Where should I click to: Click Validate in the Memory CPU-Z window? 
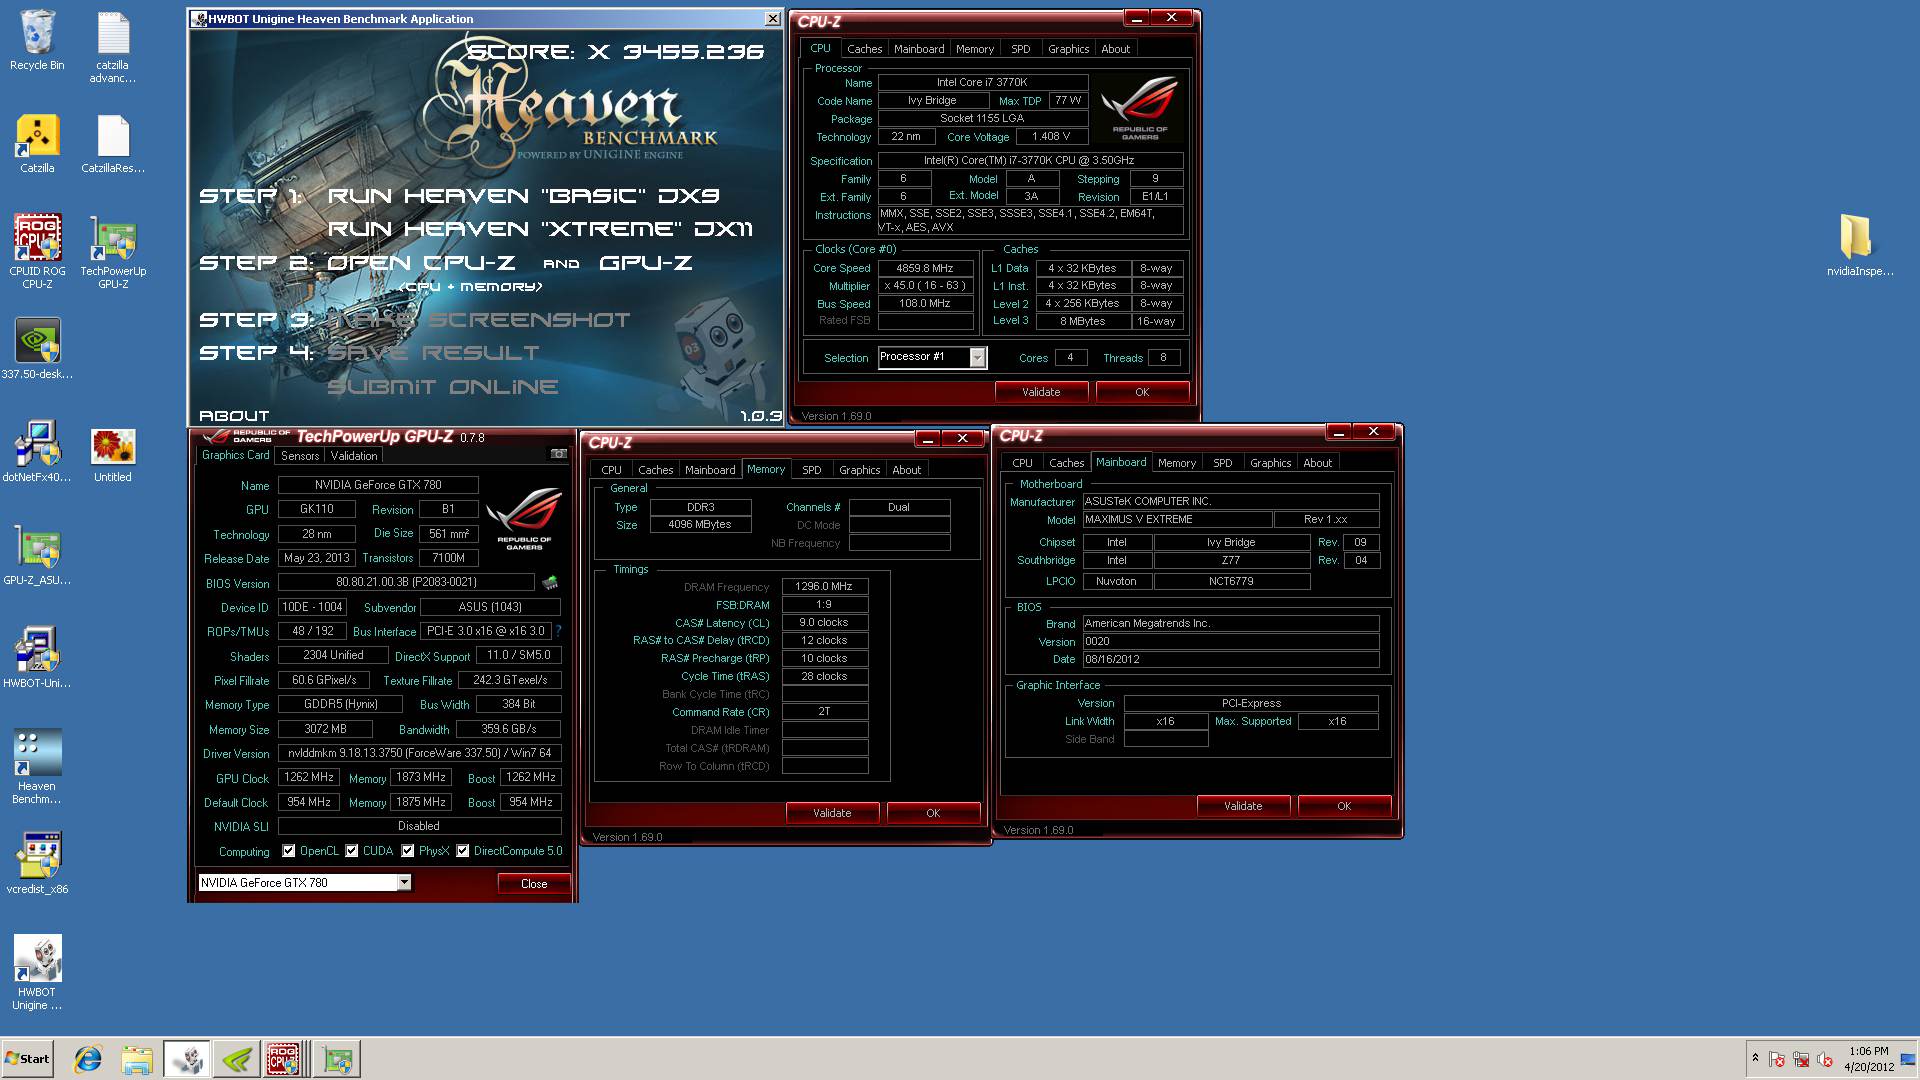point(832,813)
